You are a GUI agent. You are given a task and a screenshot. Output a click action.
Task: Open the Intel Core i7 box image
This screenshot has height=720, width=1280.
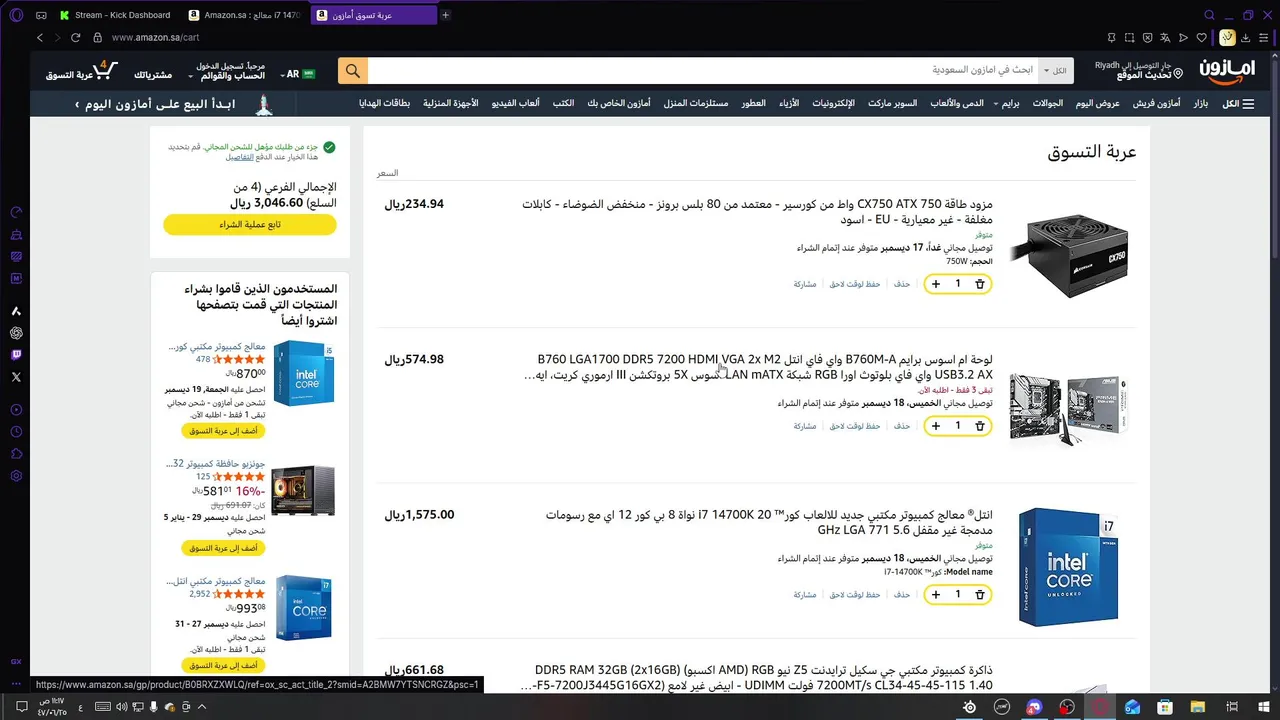[x=1068, y=567]
